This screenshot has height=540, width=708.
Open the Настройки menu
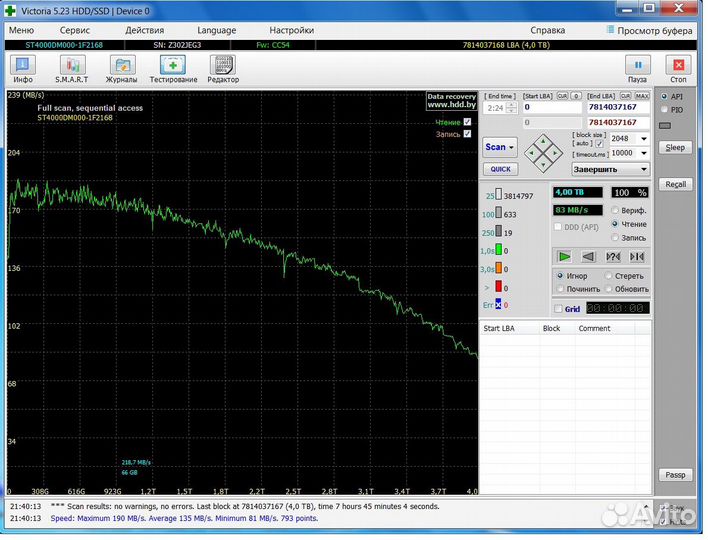click(292, 30)
